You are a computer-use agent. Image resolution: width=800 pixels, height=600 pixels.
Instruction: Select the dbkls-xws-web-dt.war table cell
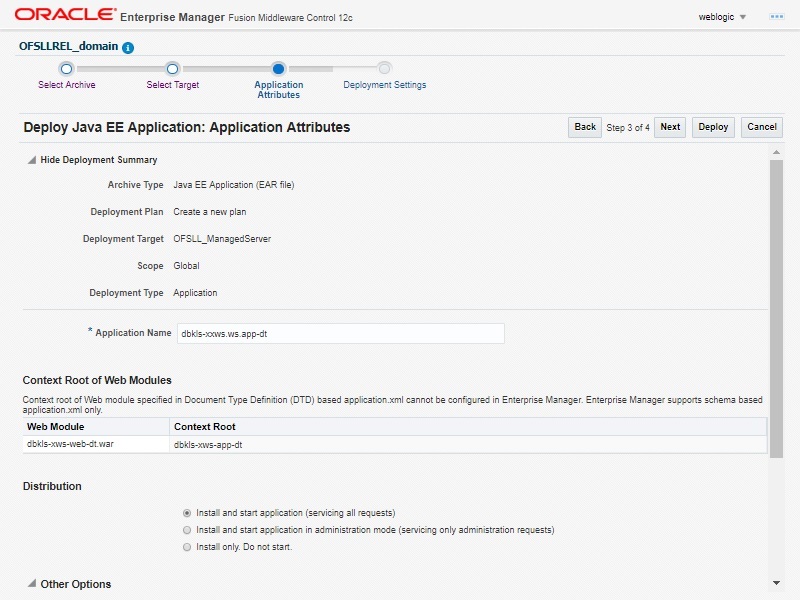coord(96,444)
